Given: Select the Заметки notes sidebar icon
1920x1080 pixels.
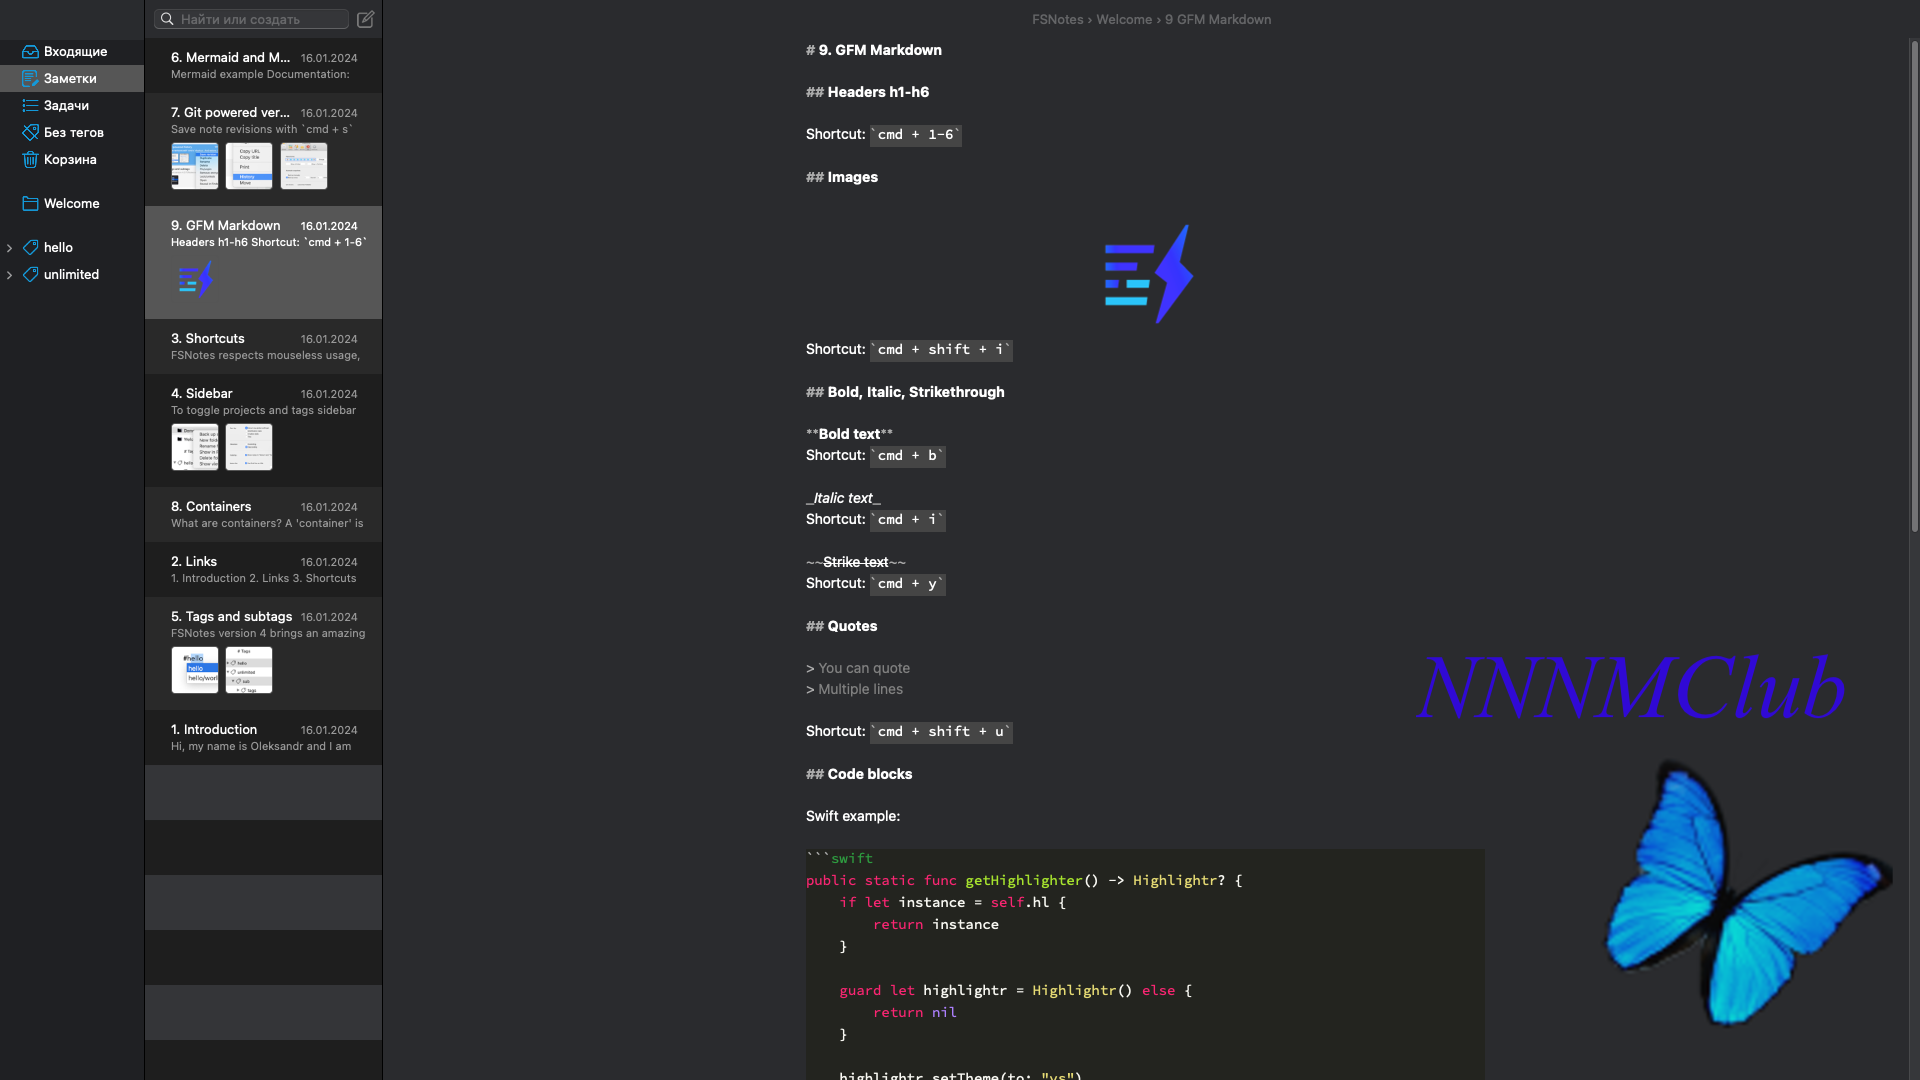Looking at the screenshot, I should click(31, 78).
